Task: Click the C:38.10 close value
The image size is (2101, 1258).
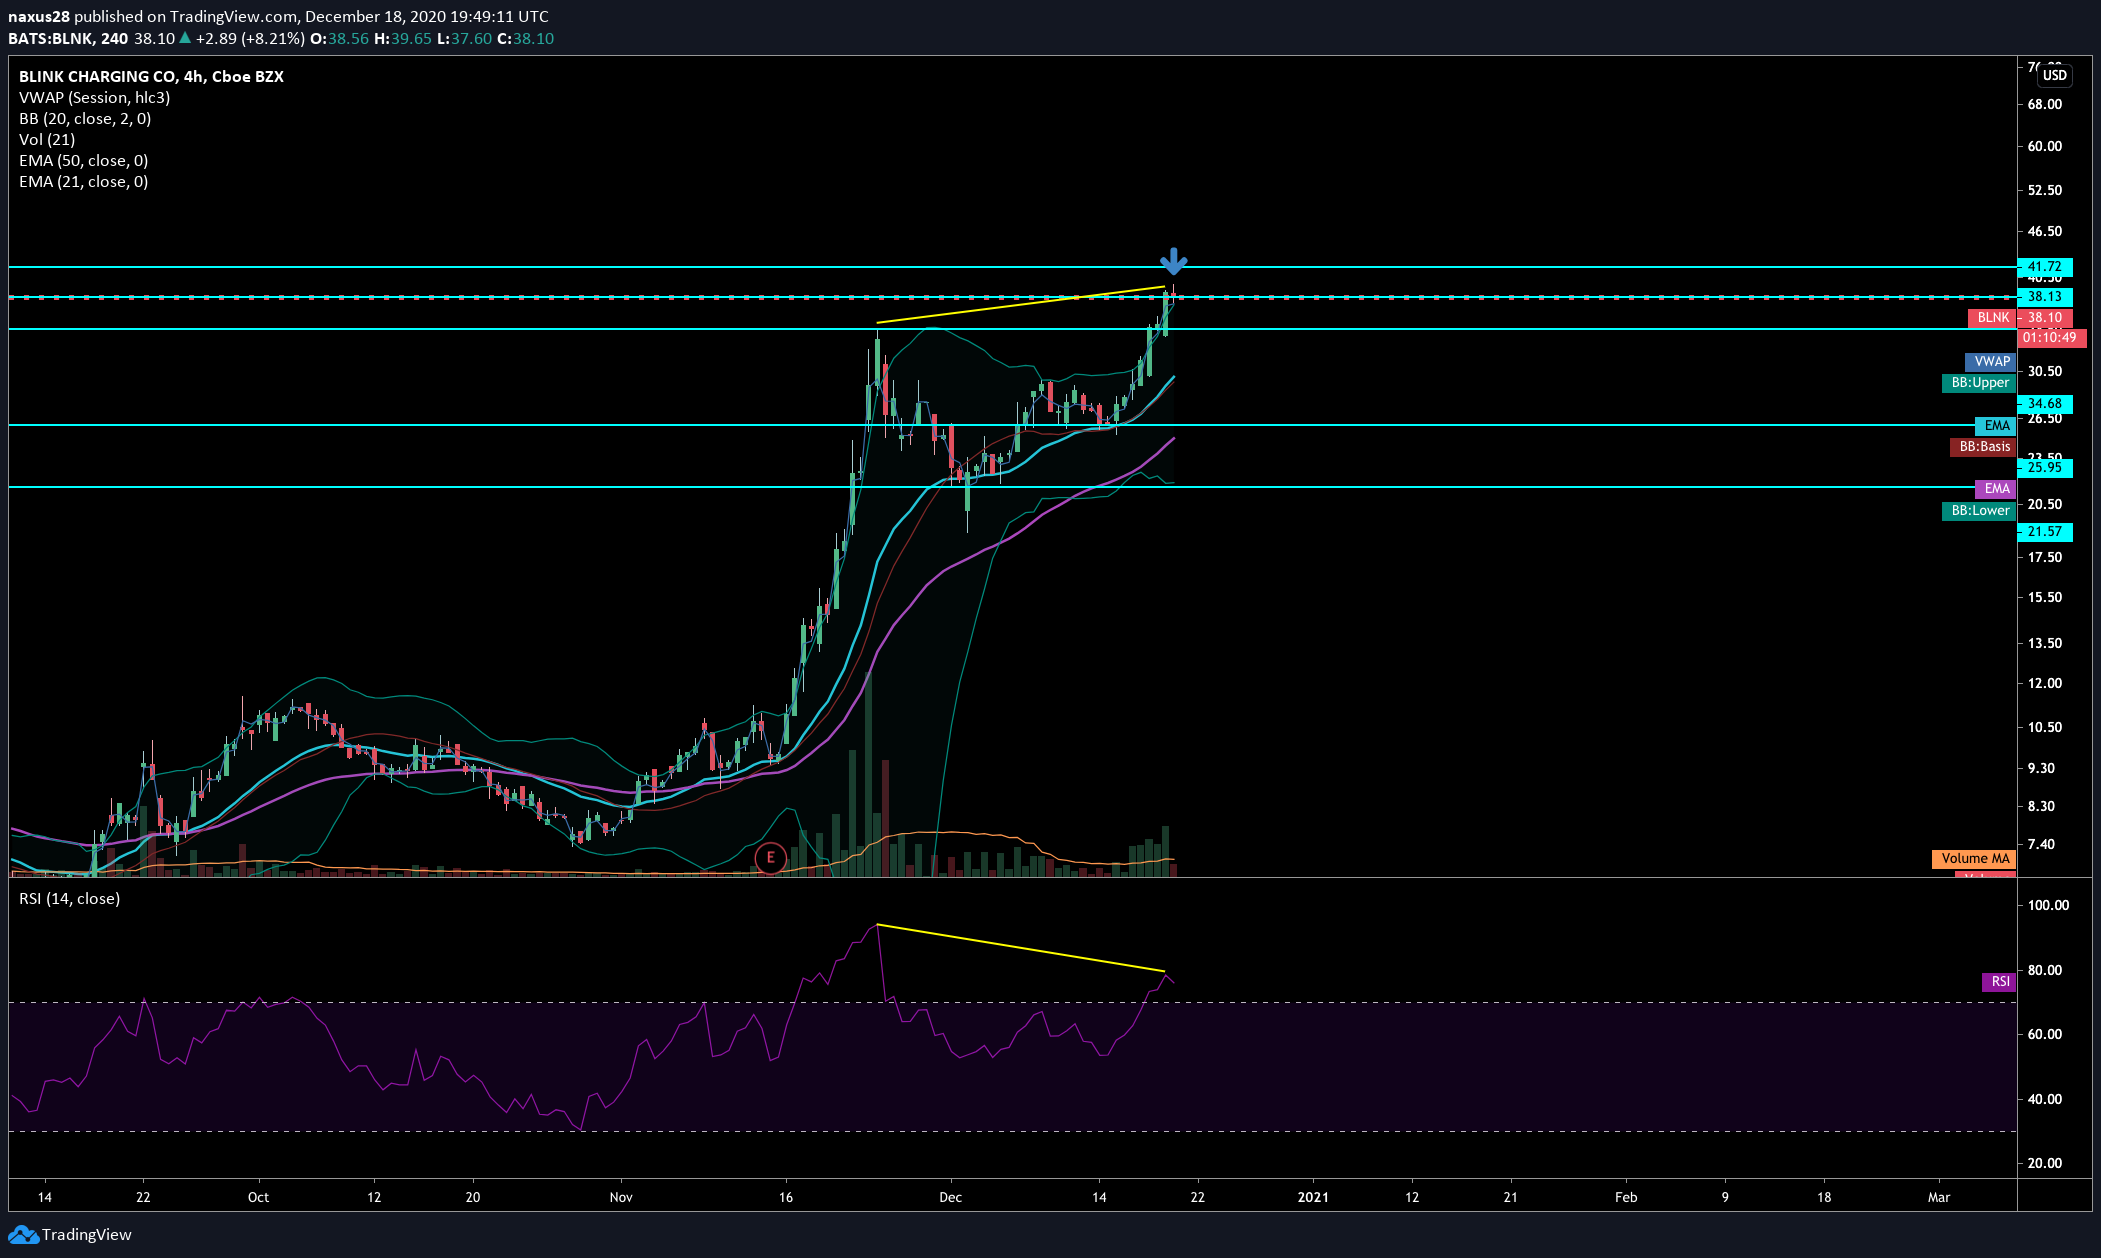Action: pos(525,38)
